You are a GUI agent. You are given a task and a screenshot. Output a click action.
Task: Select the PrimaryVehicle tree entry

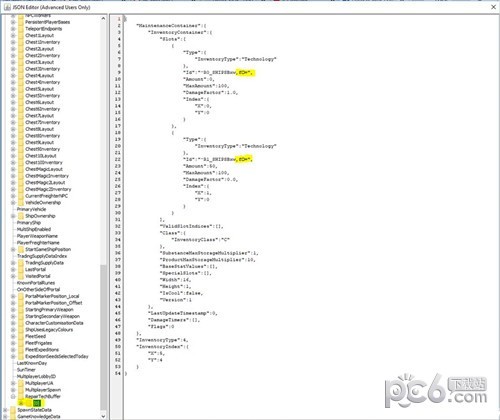[31, 209]
